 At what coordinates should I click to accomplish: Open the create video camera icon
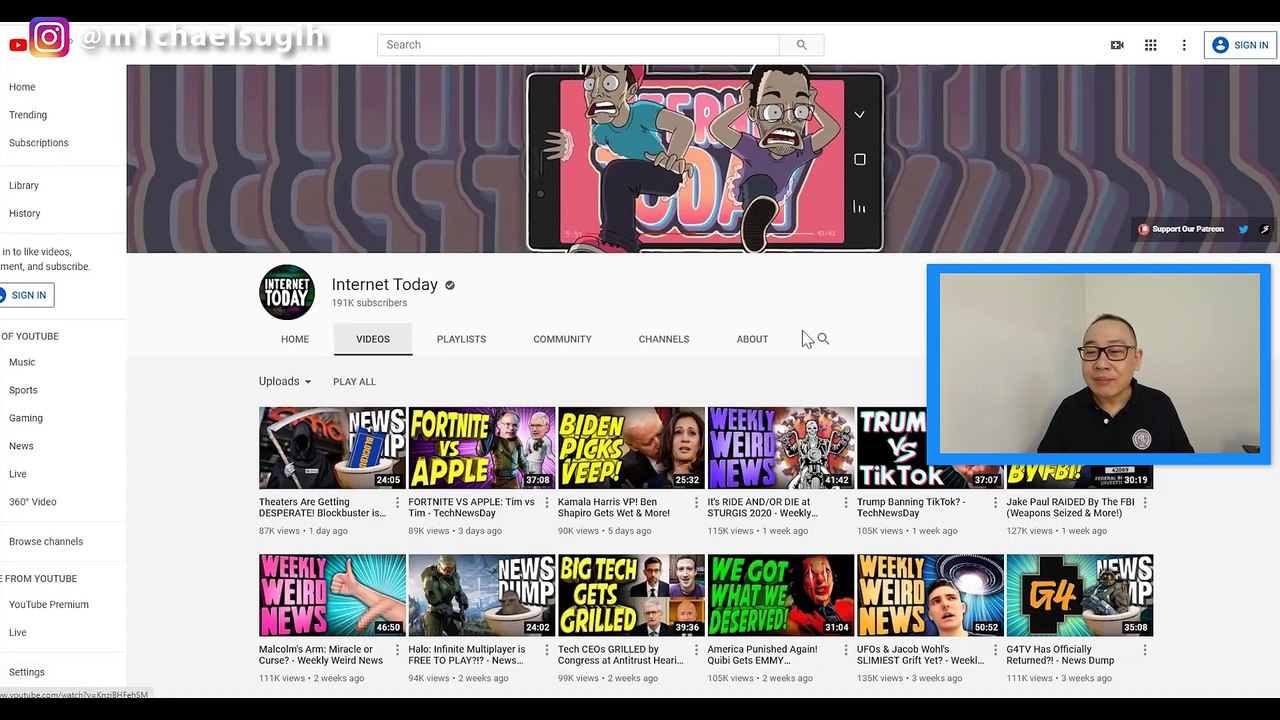(x=1117, y=45)
